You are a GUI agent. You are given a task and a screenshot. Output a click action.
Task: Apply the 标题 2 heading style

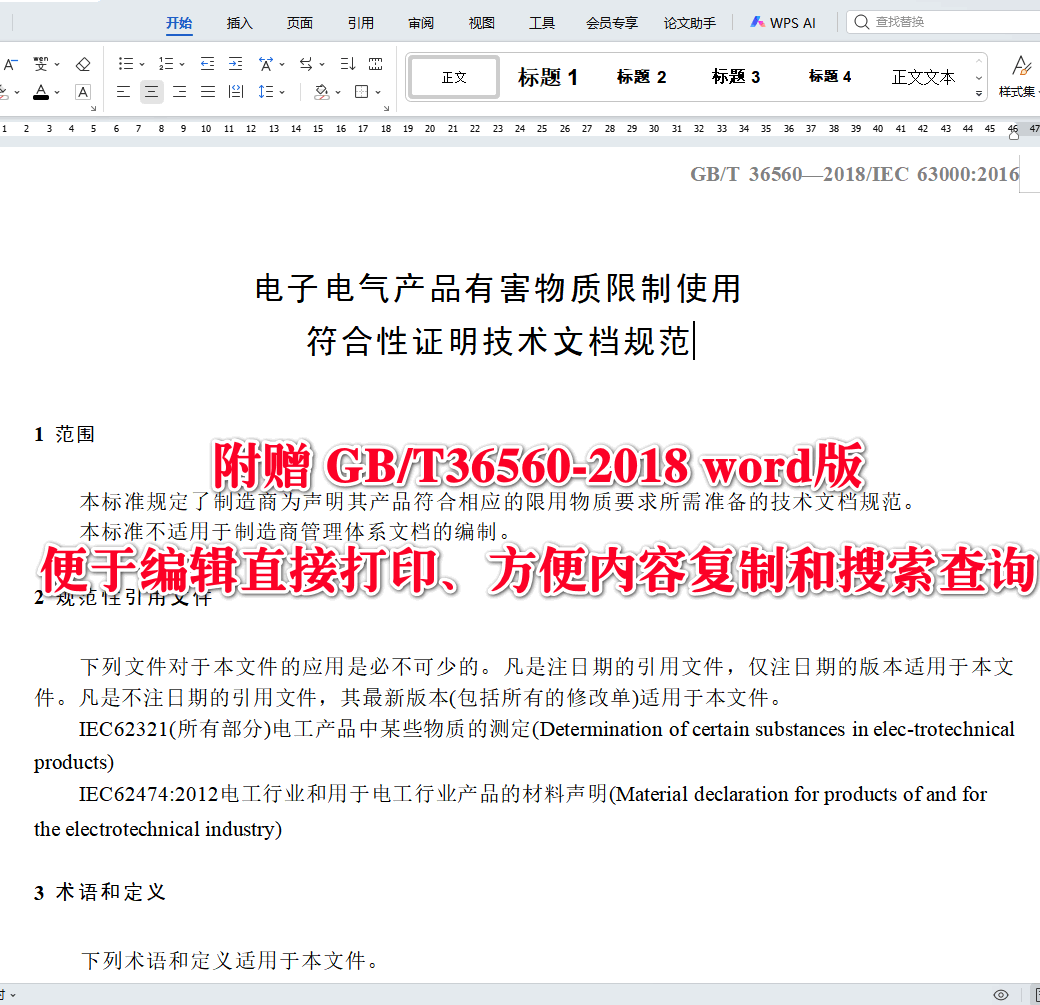[x=641, y=78]
